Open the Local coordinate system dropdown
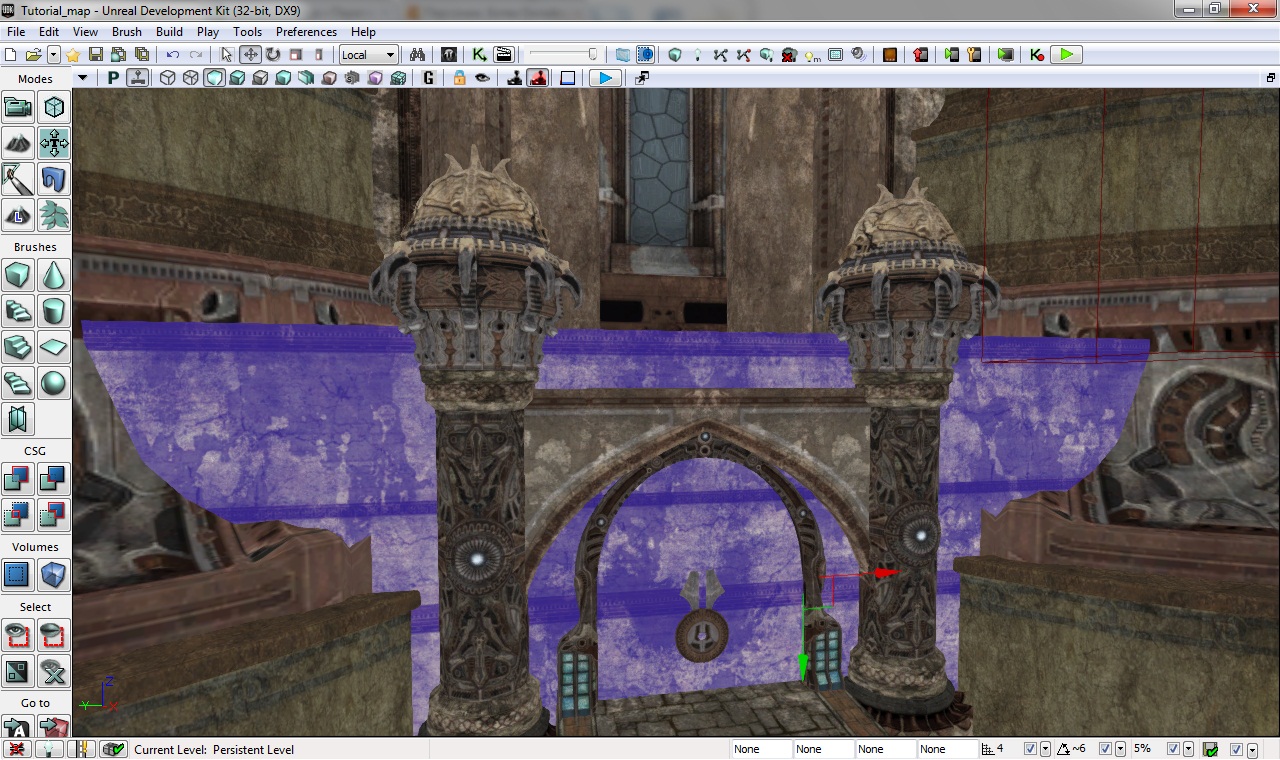The width and height of the screenshot is (1280, 760). 369,55
